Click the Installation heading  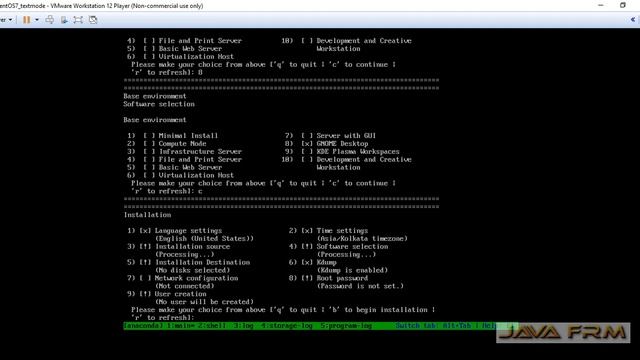click(147, 215)
